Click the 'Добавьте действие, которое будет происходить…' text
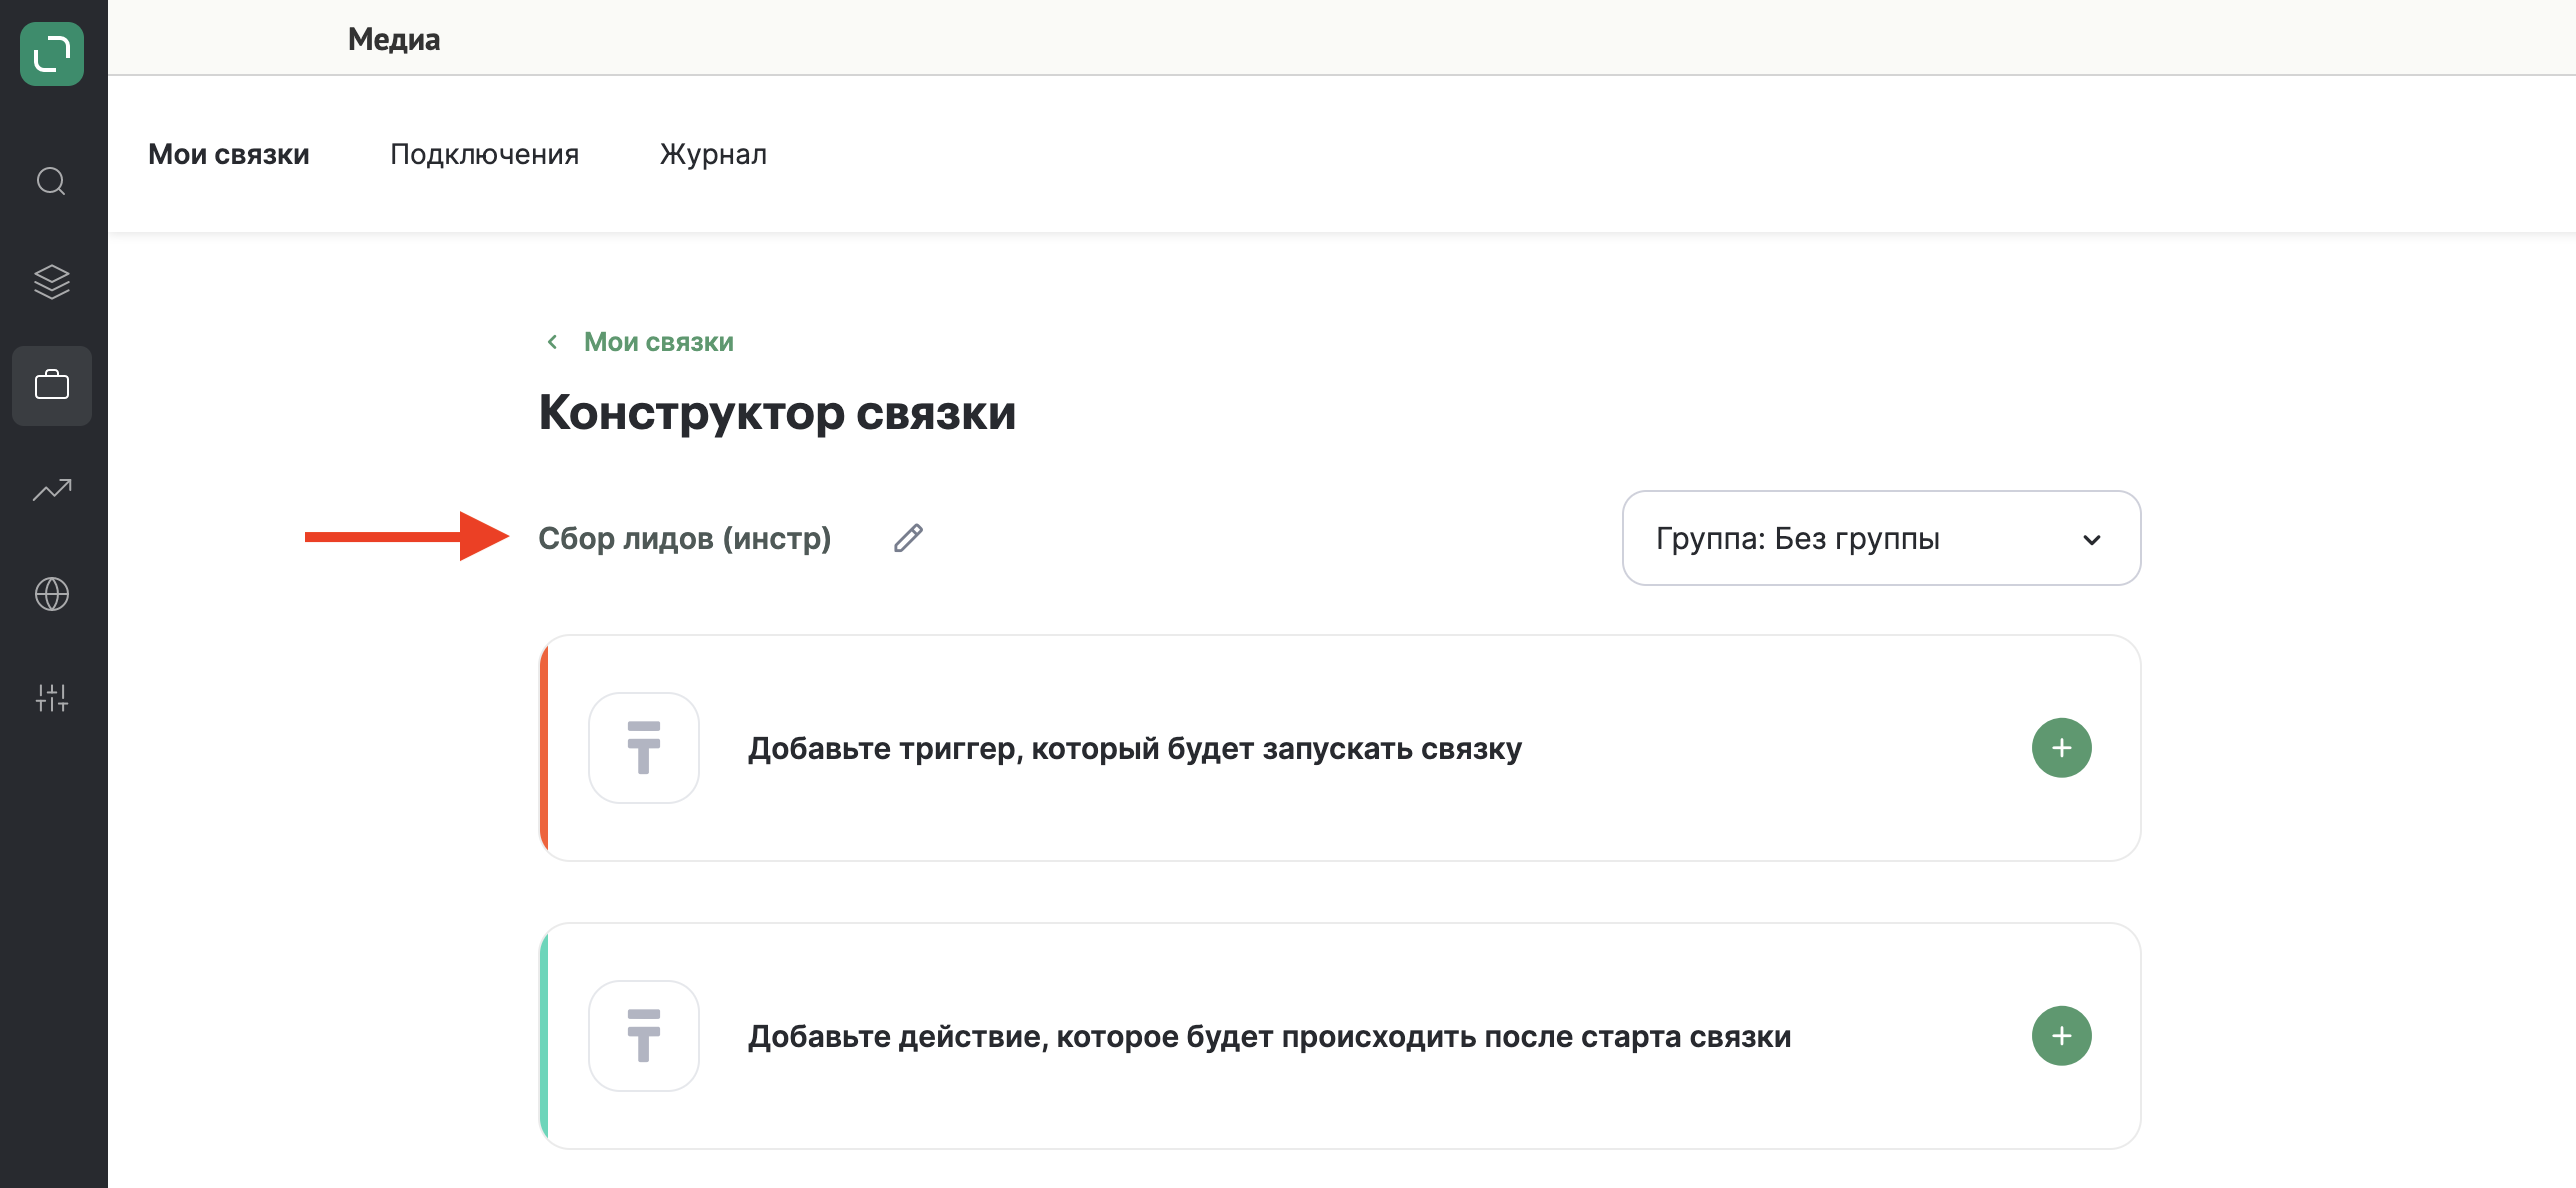Image resolution: width=2576 pixels, height=1188 pixels. [1269, 1036]
